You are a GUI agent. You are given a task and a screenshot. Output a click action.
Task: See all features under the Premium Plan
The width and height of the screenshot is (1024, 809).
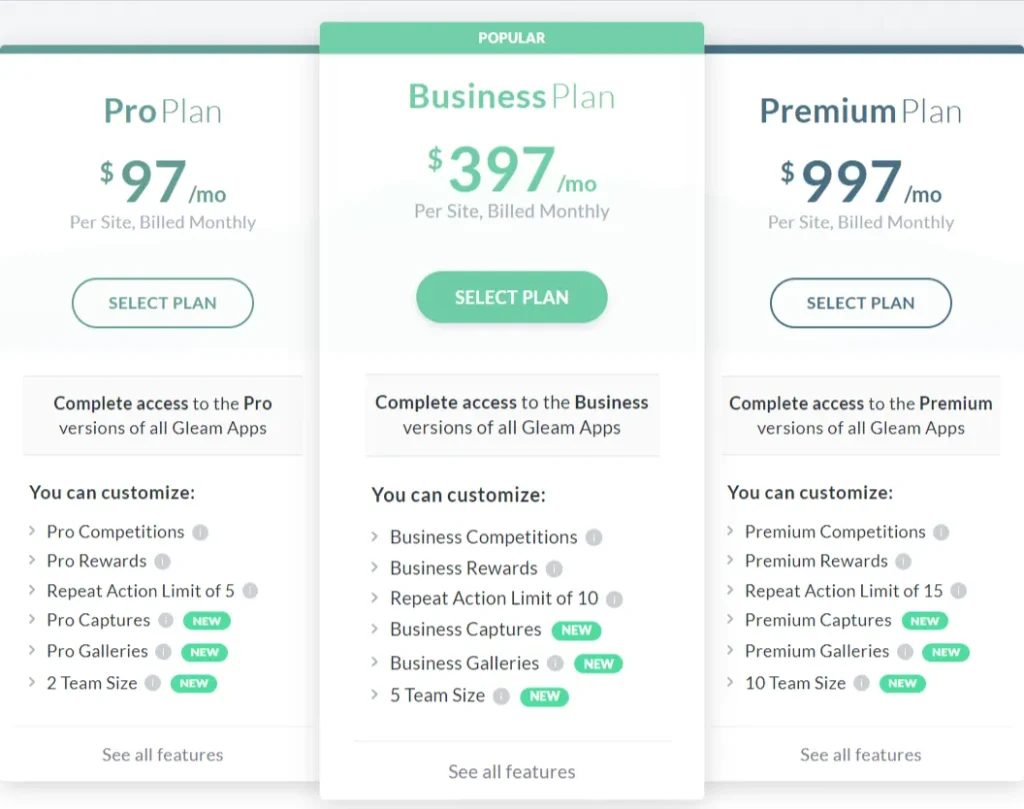pyautogui.click(x=860, y=754)
